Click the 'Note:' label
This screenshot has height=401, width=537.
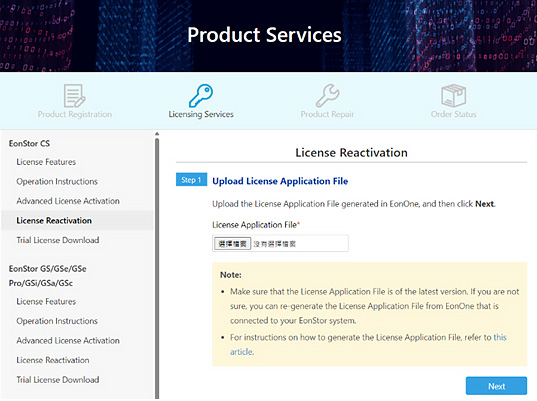click(231, 275)
